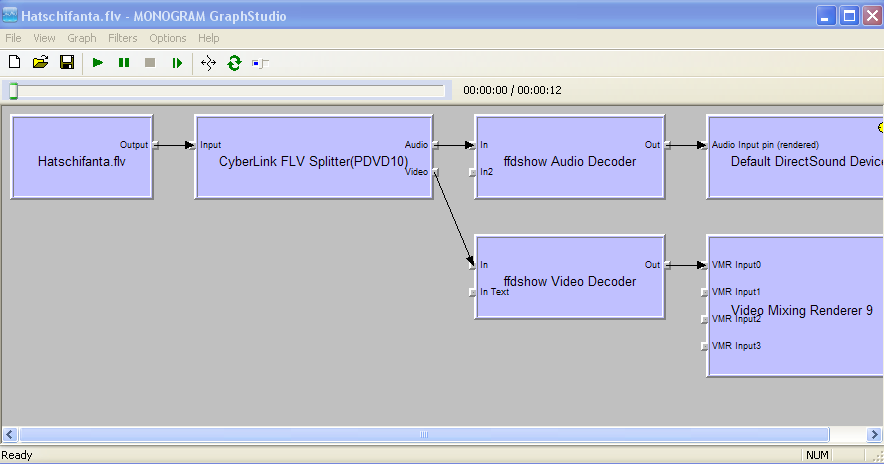
Task: Save the graph with the floppy disk icon
Action: [x=67, y=62]
